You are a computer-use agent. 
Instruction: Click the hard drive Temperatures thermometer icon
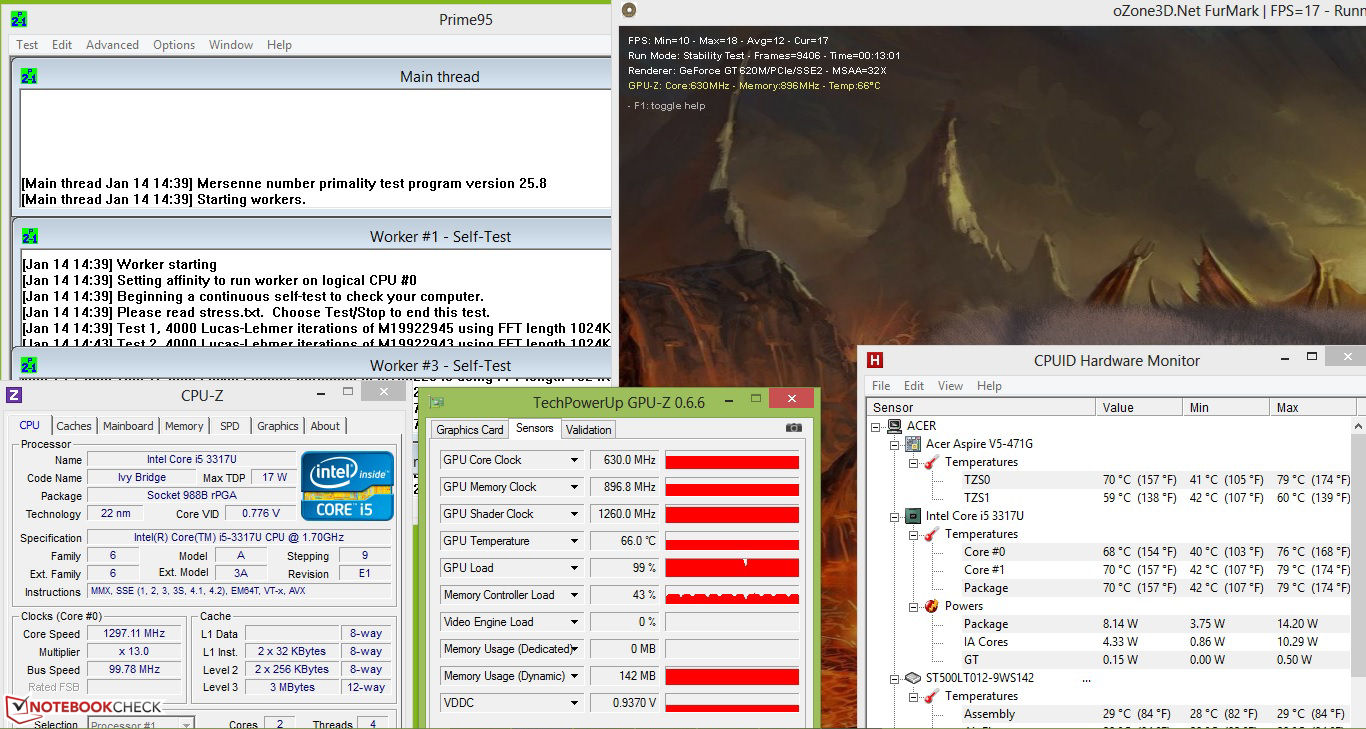tap(931, 696)
